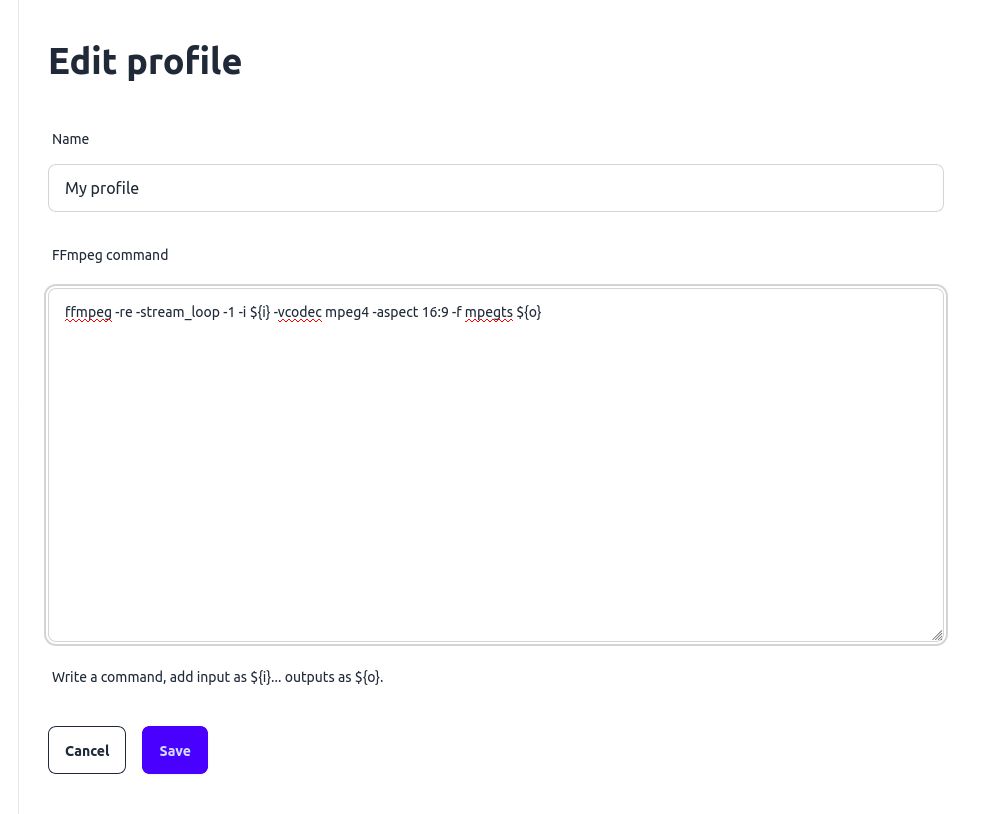Click the 'Name' field label

coord(70,139)
